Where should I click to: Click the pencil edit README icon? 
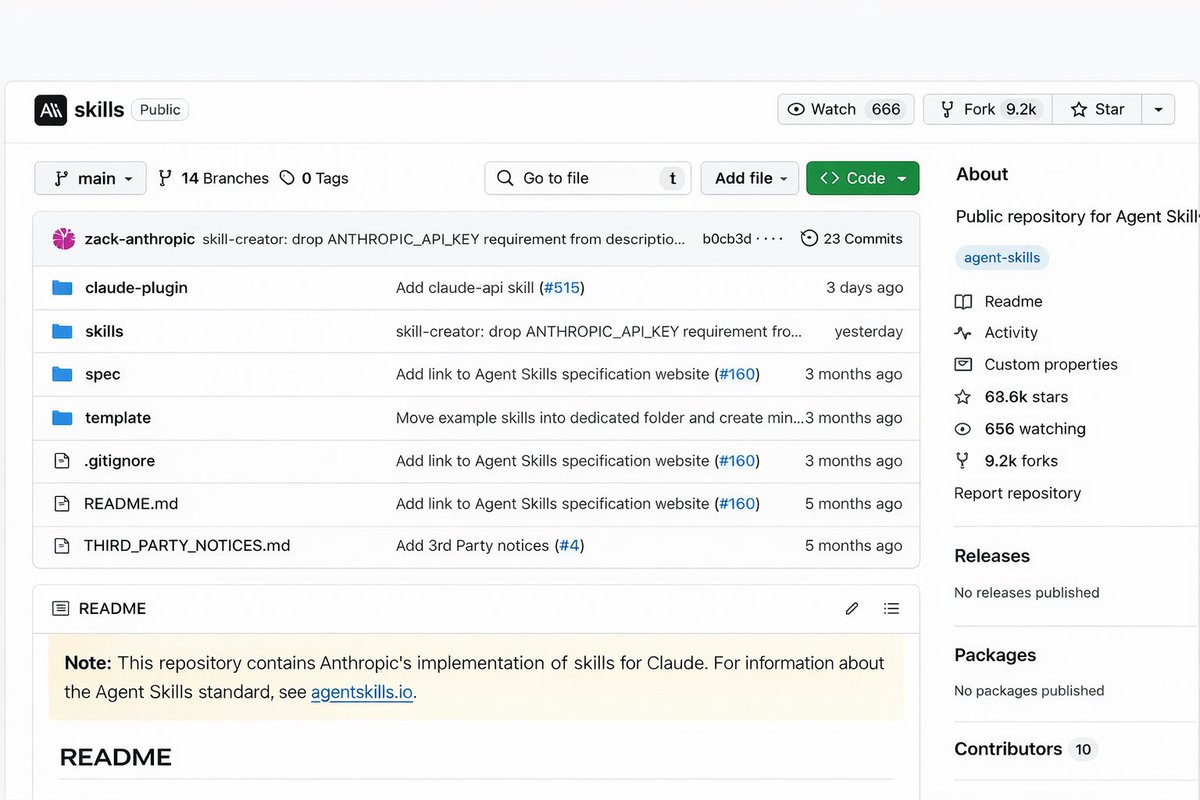[852, 608]
